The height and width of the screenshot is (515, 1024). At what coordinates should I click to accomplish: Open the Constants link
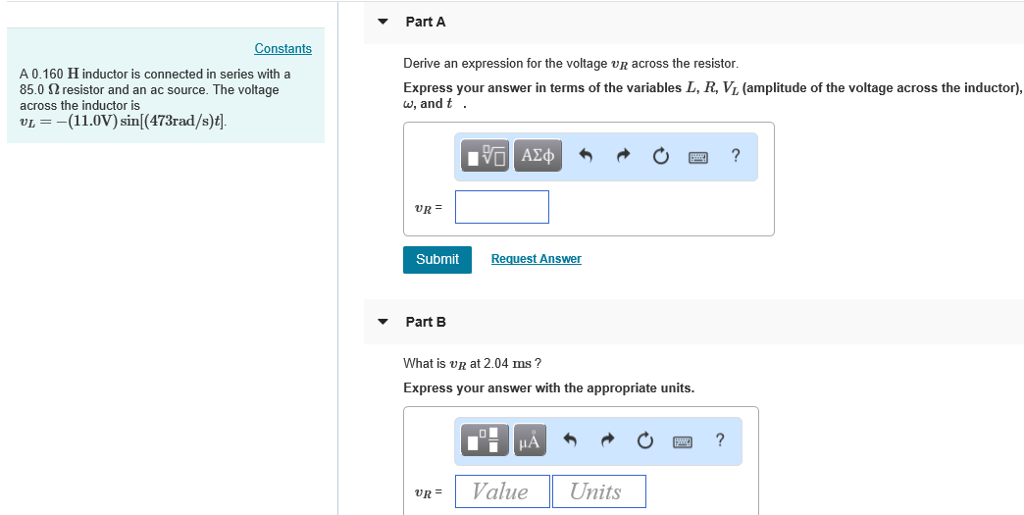(x=283, y=49)
